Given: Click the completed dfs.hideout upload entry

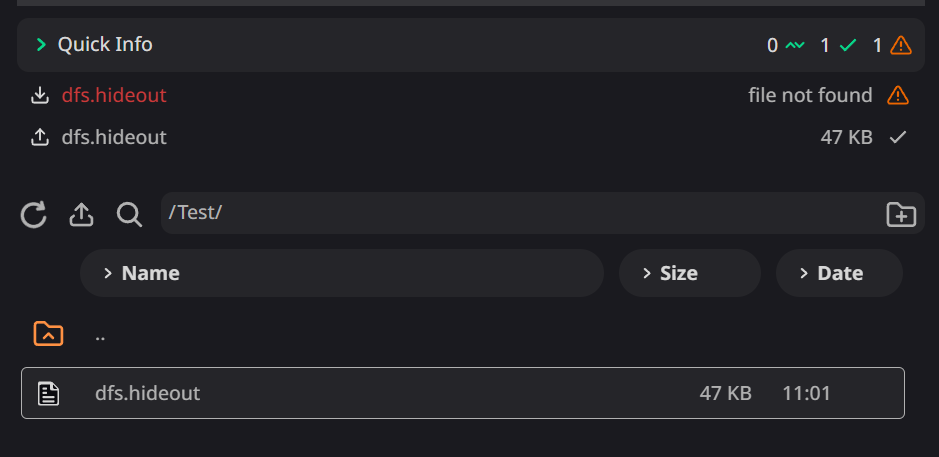Looking at the screenshot, I should (114, 137).
